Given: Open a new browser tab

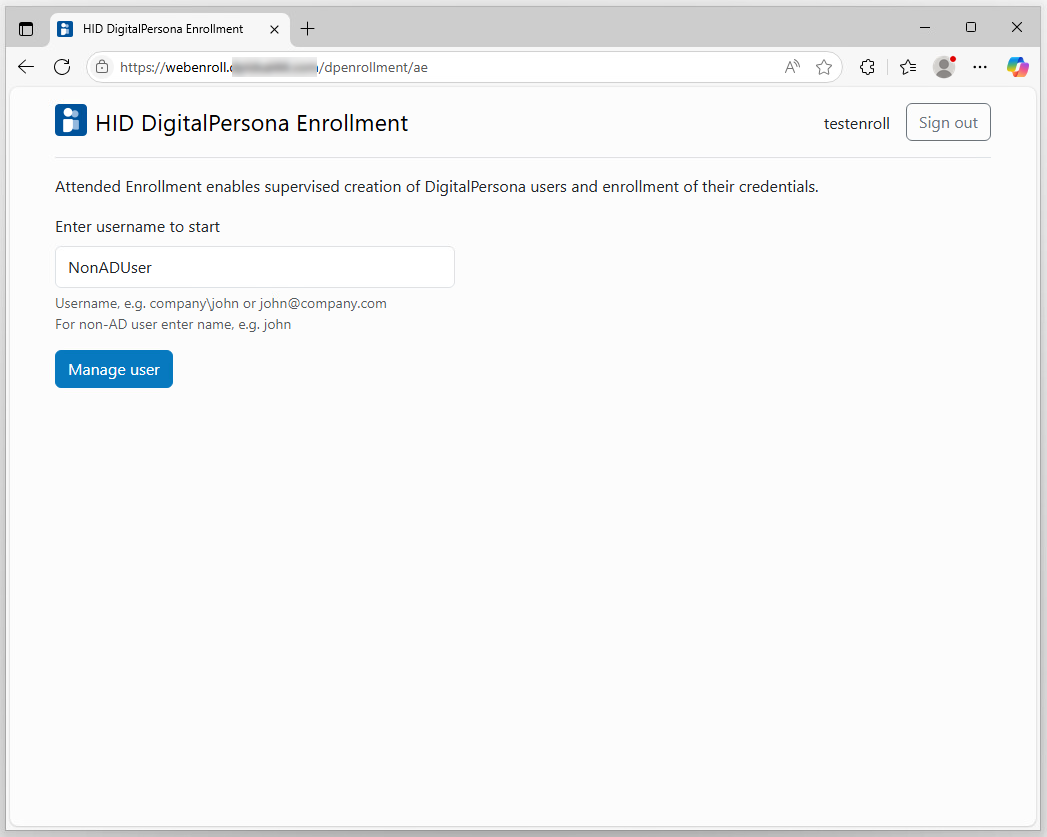Looking at the screenshot, I should click(x=307, y=29).
